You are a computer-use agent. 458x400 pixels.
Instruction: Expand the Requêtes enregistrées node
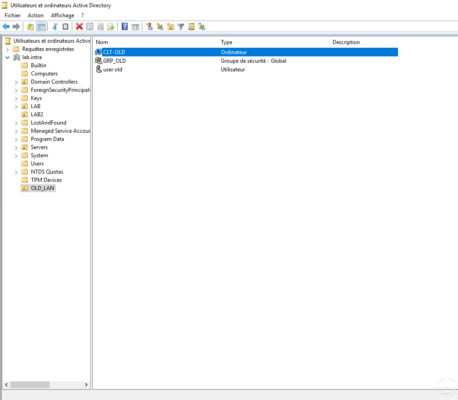pyautogui.click(x=8, y=49)
